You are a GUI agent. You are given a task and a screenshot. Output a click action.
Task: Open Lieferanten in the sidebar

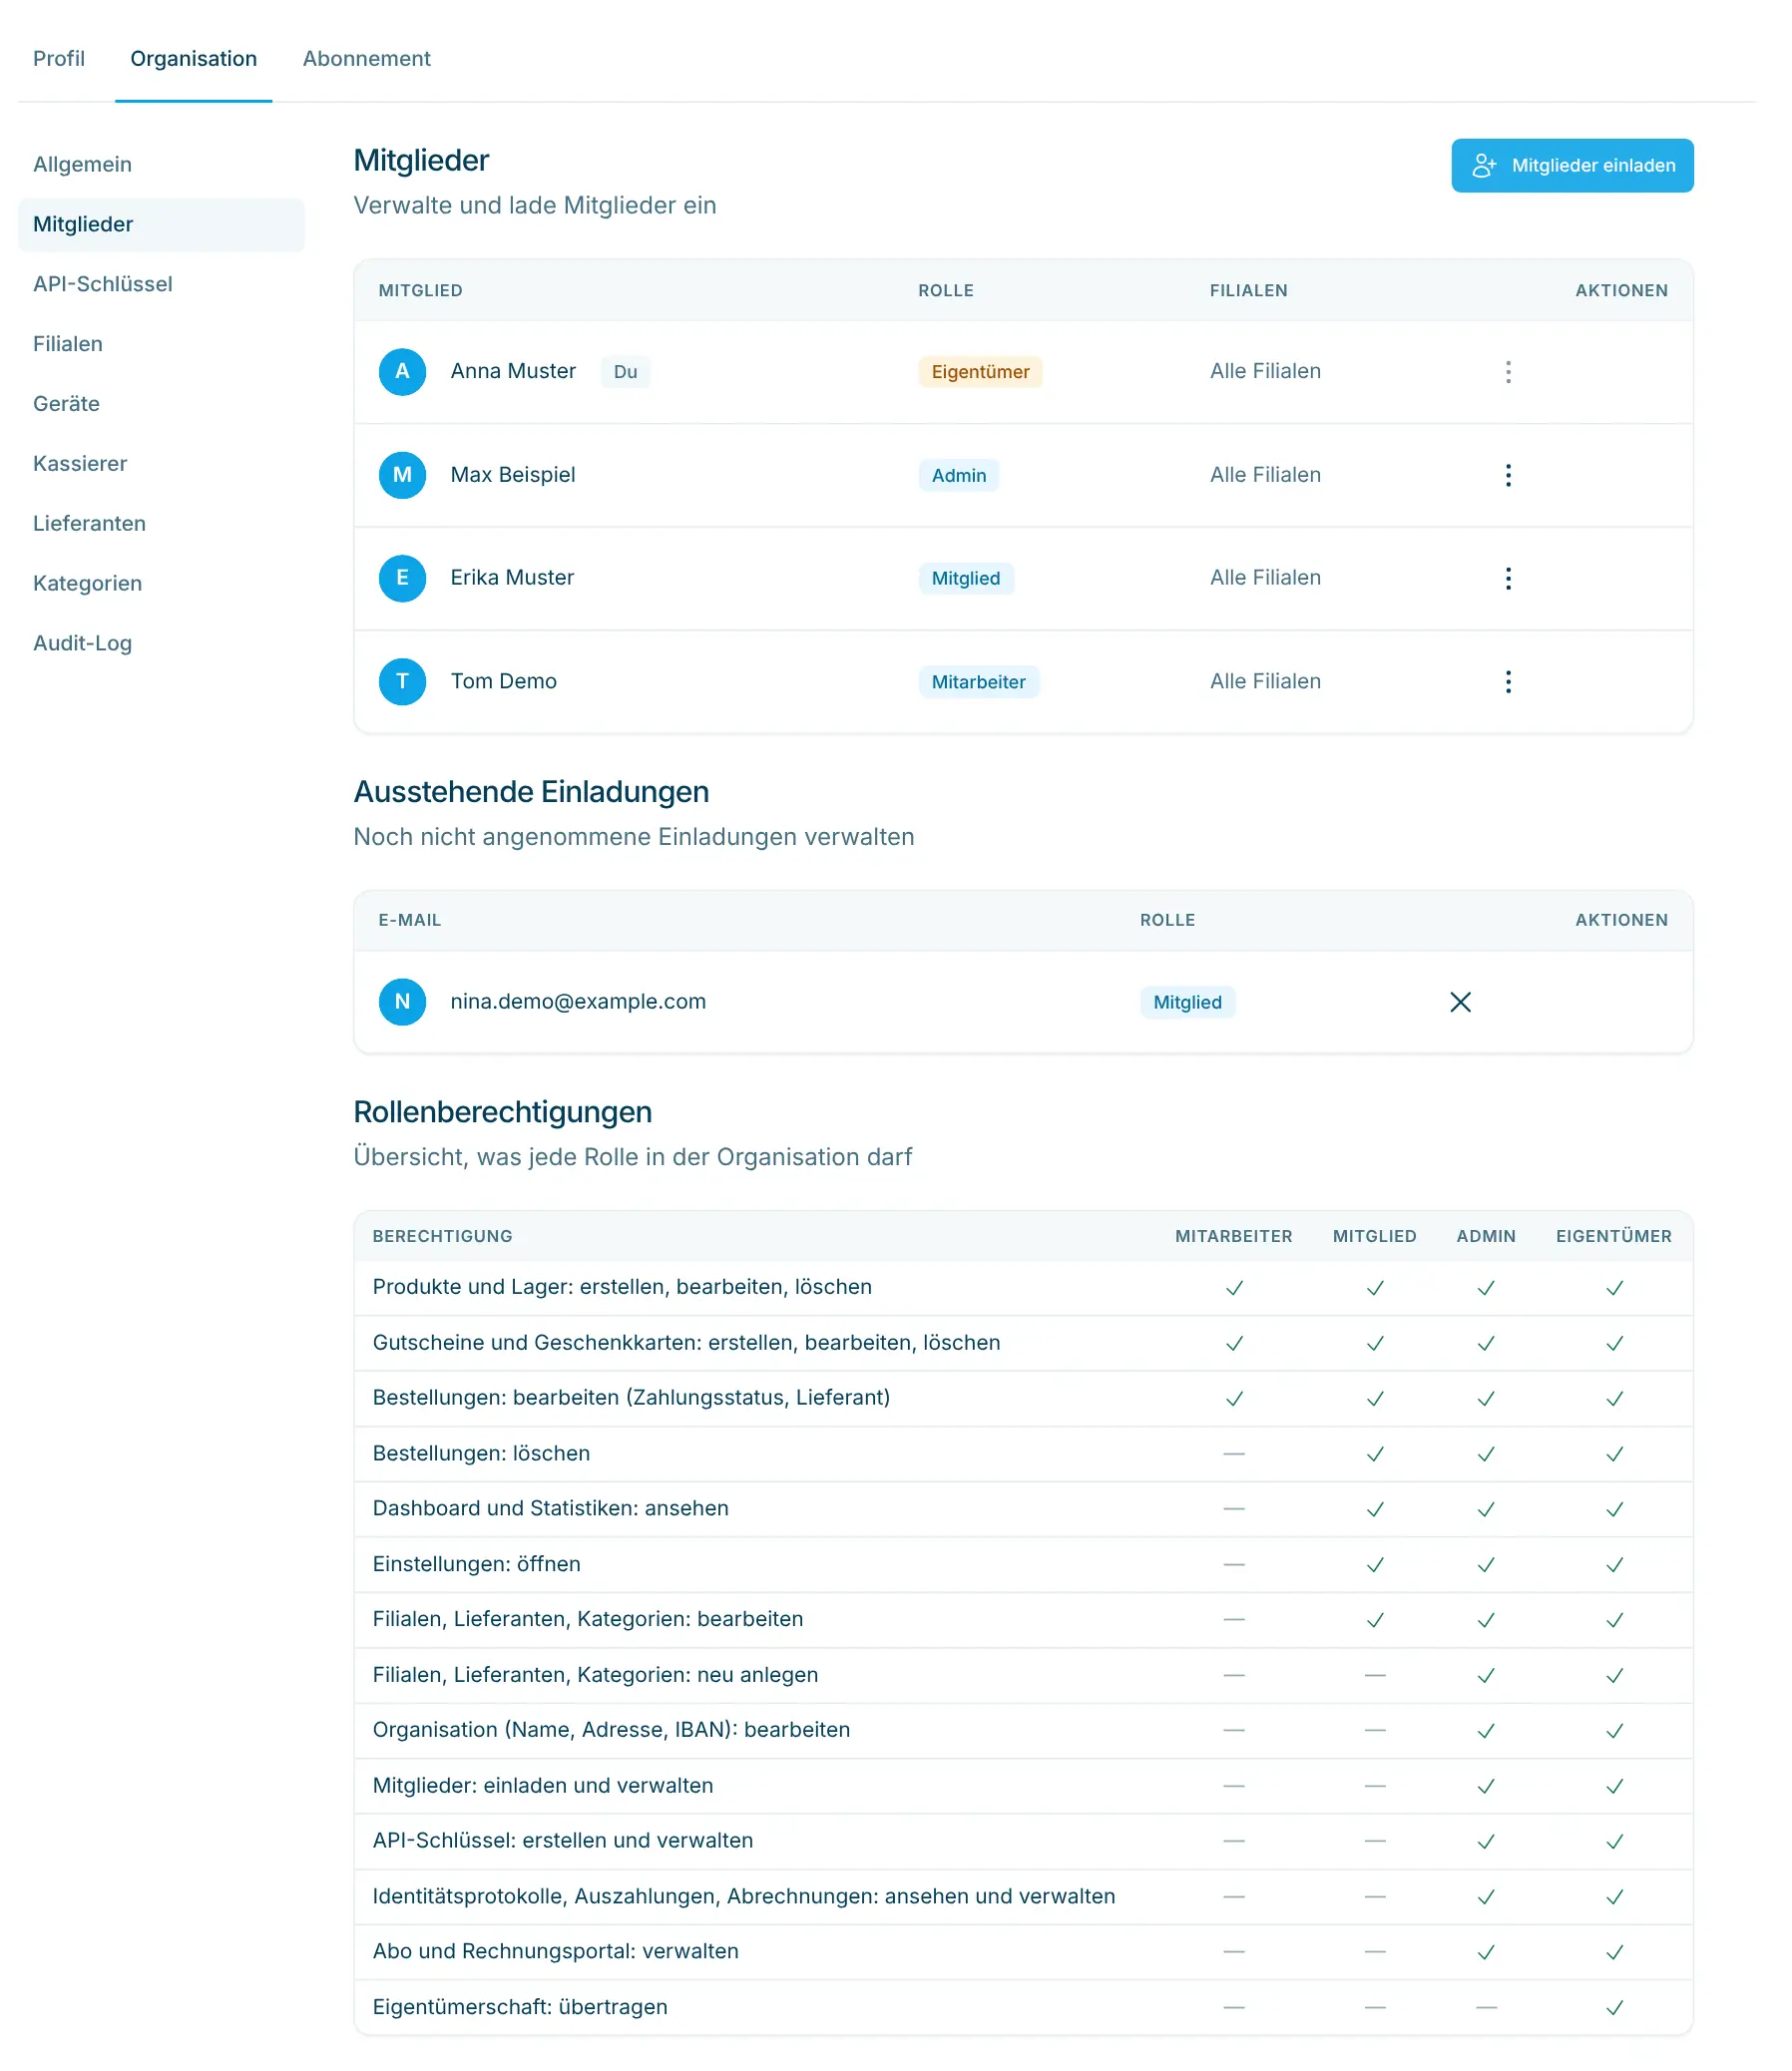[161, 525]
